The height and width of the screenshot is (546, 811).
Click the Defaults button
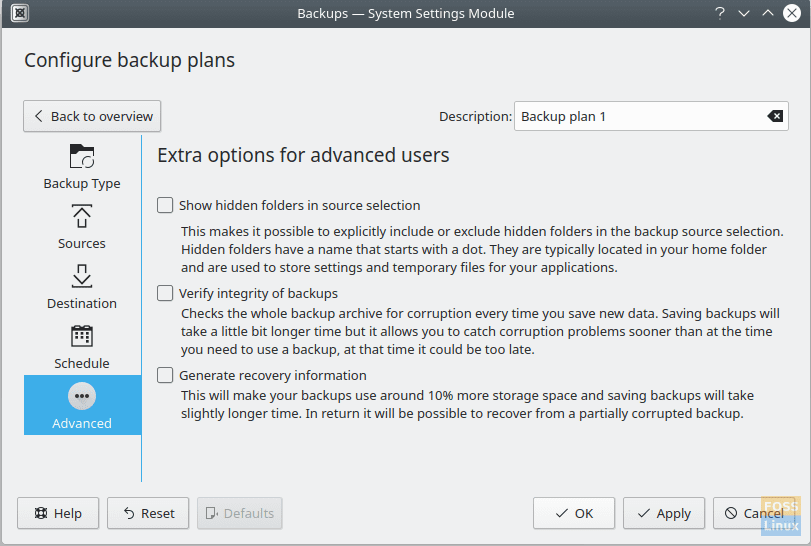point(239,513)
